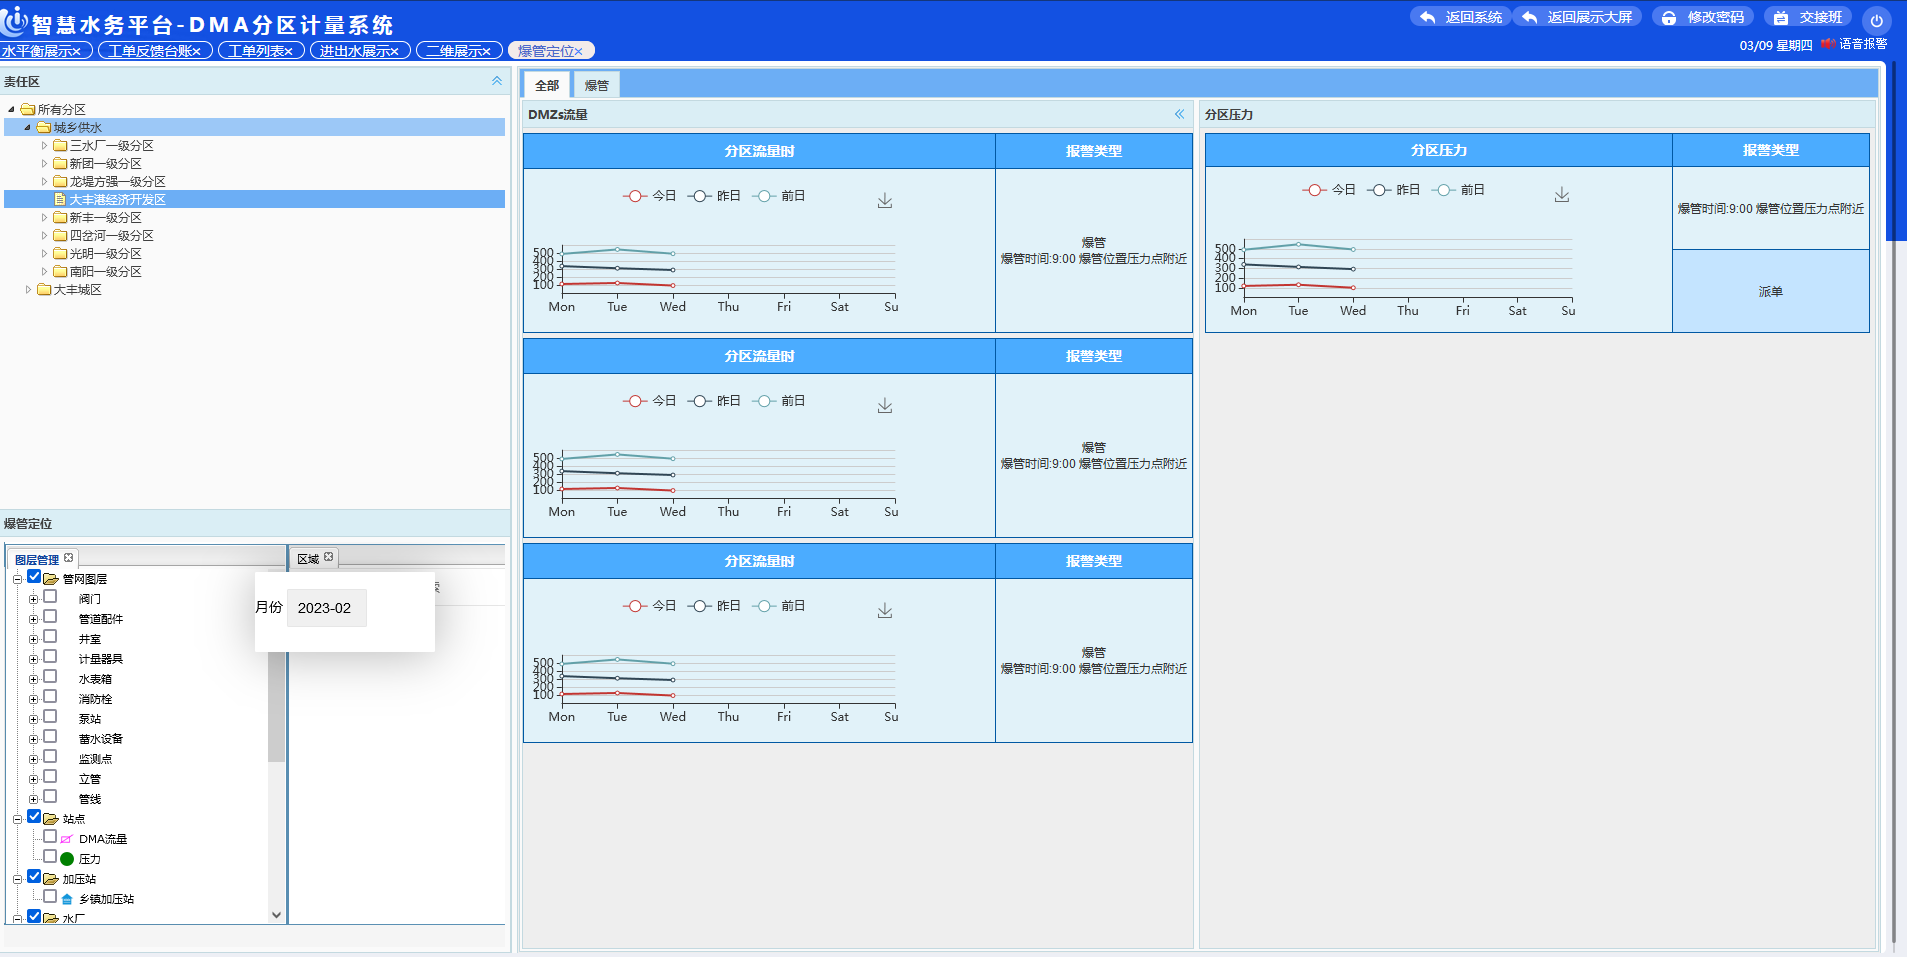Click the download icon on the first 分区流量时 chart
1907x957 pixels.
pos(884,200)
